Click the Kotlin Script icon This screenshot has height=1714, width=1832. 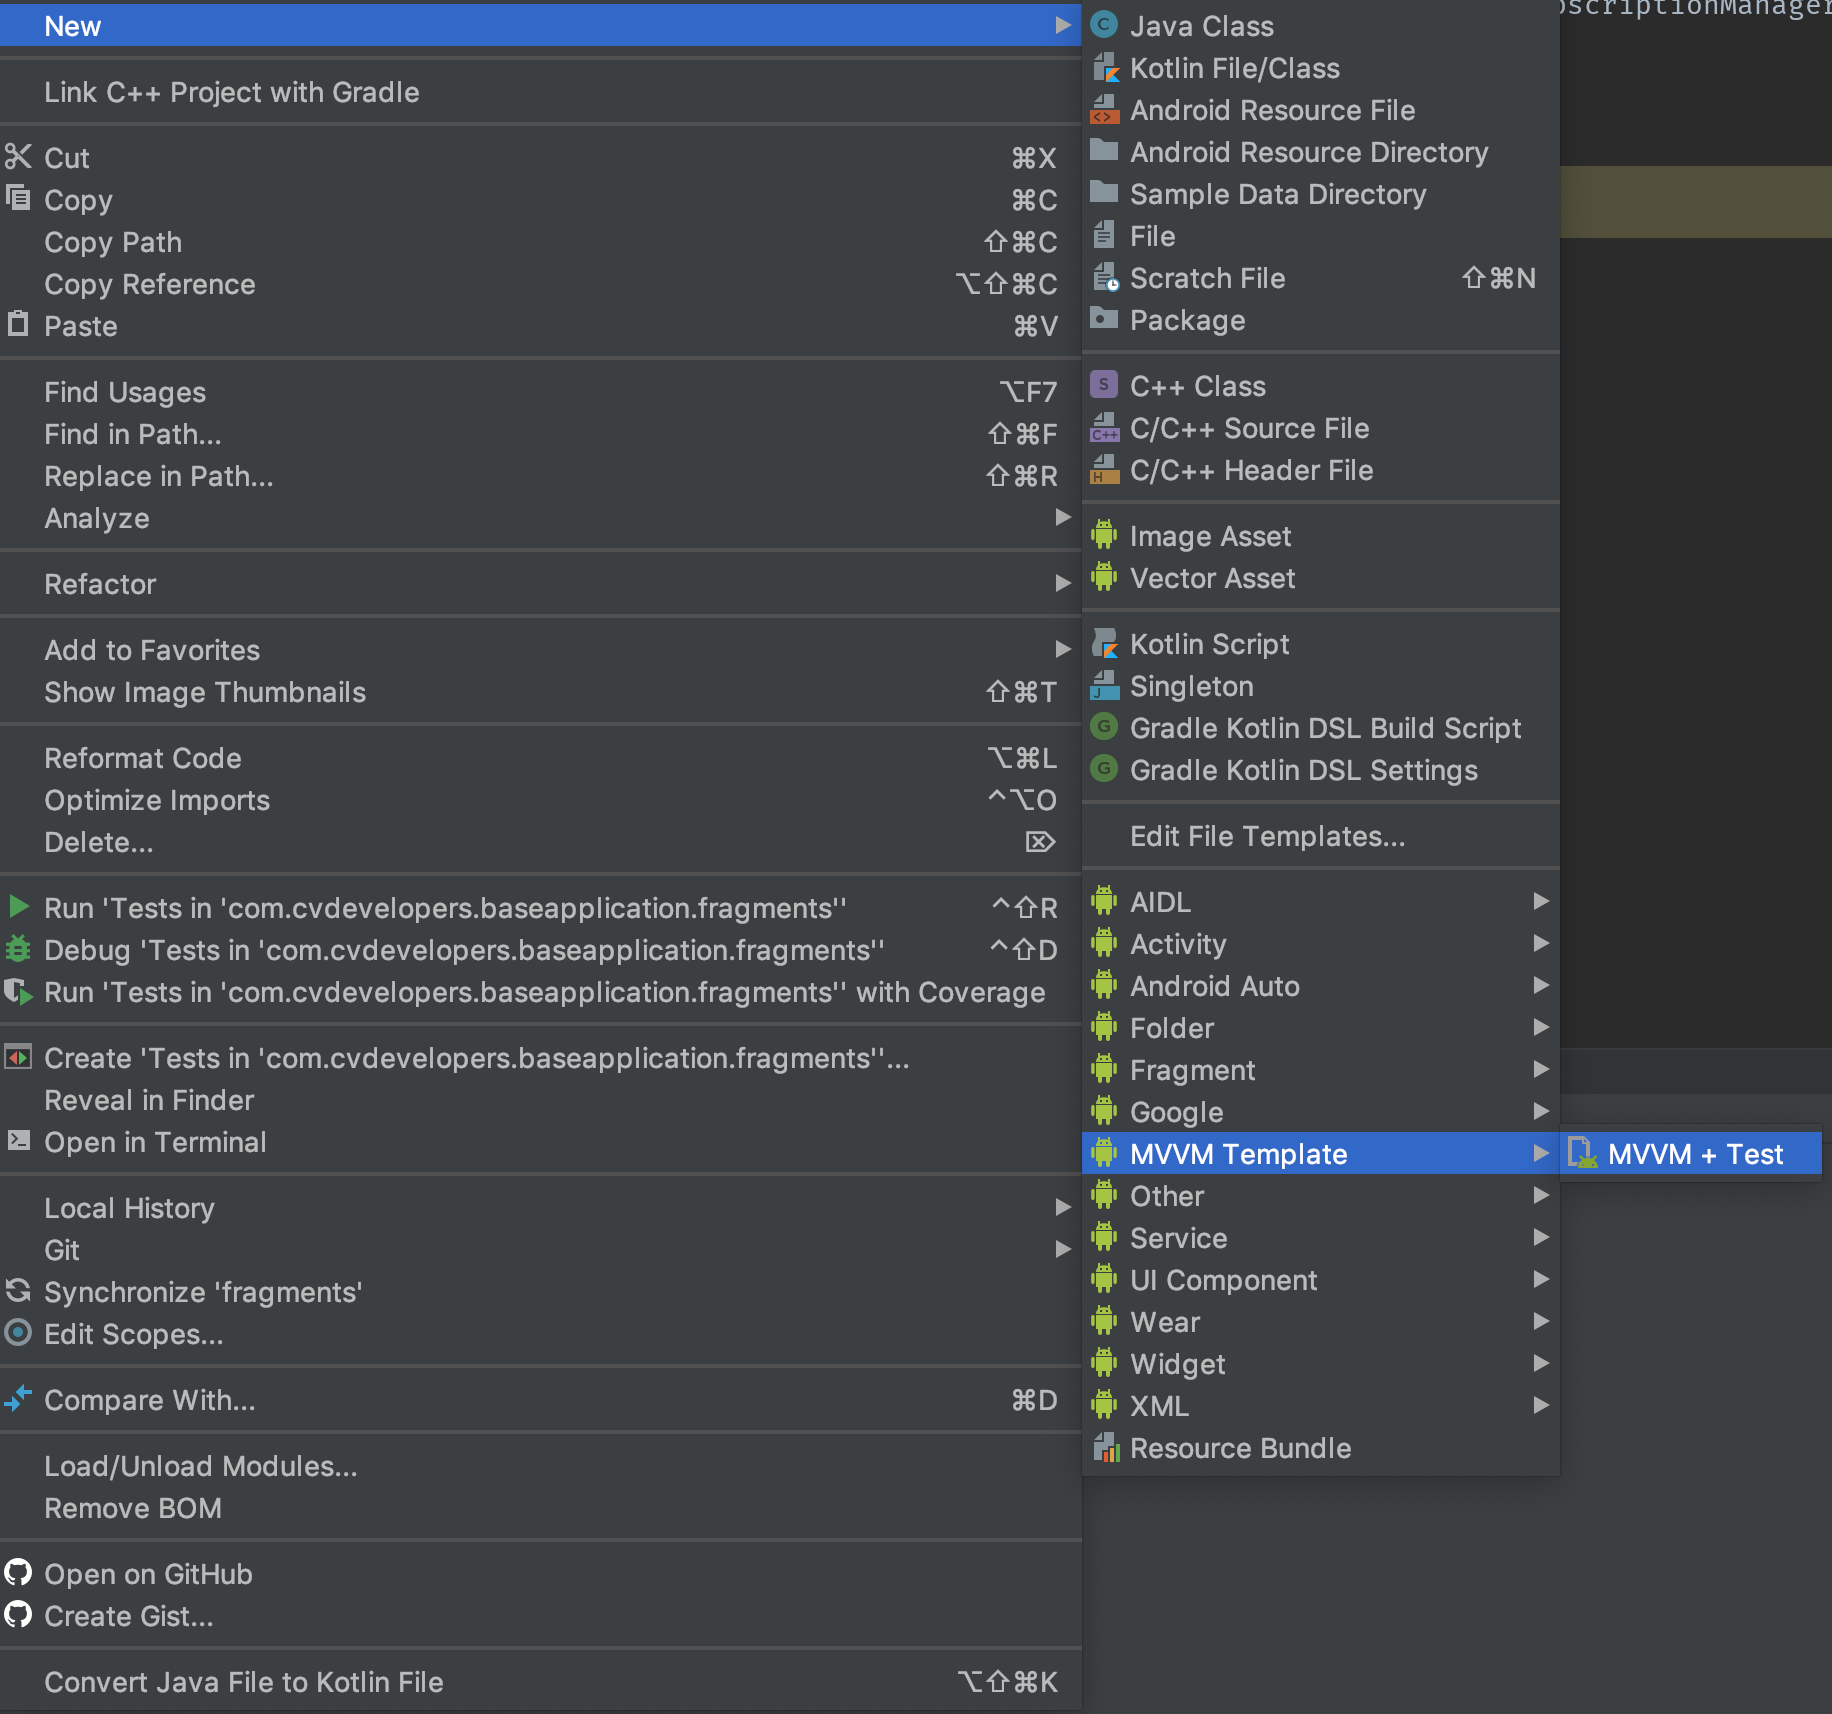pos(1104,643)
